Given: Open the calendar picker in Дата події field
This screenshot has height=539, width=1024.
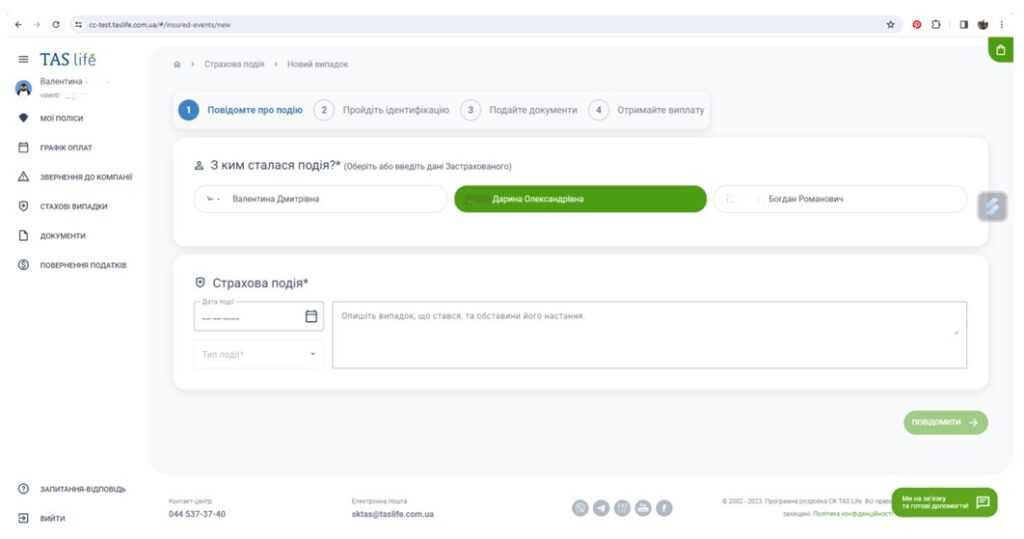Looking at the screenshot, I should (310, 317).
